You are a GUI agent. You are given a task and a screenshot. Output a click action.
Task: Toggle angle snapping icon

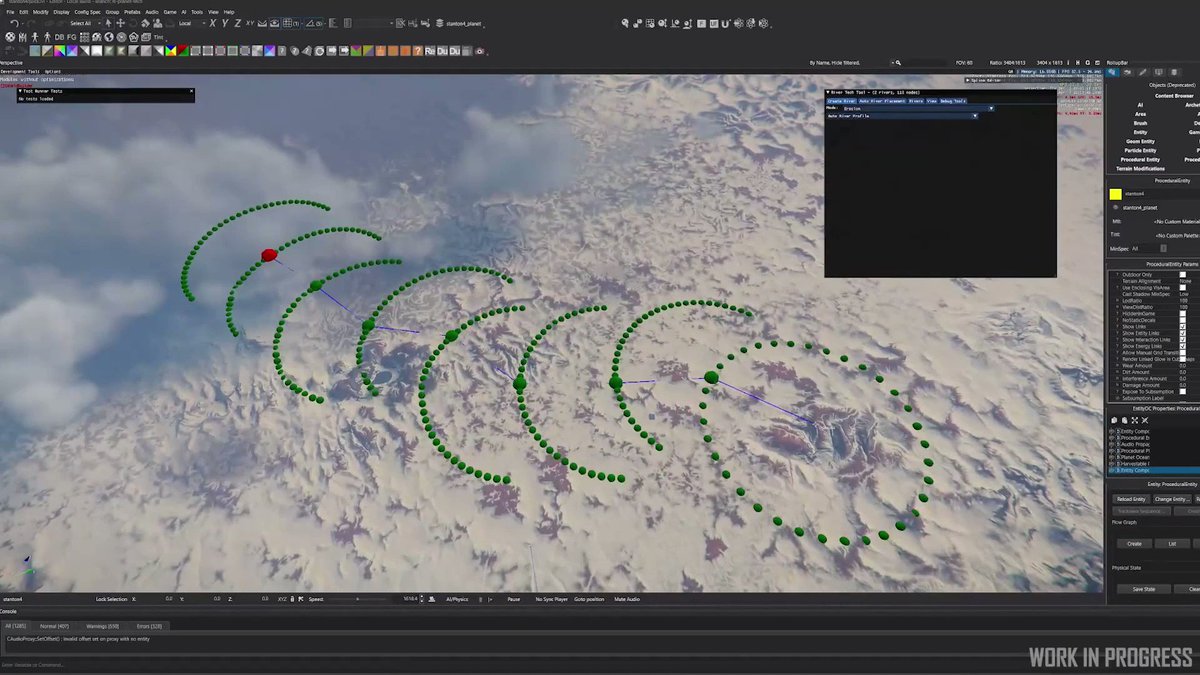tap(313, 23)
